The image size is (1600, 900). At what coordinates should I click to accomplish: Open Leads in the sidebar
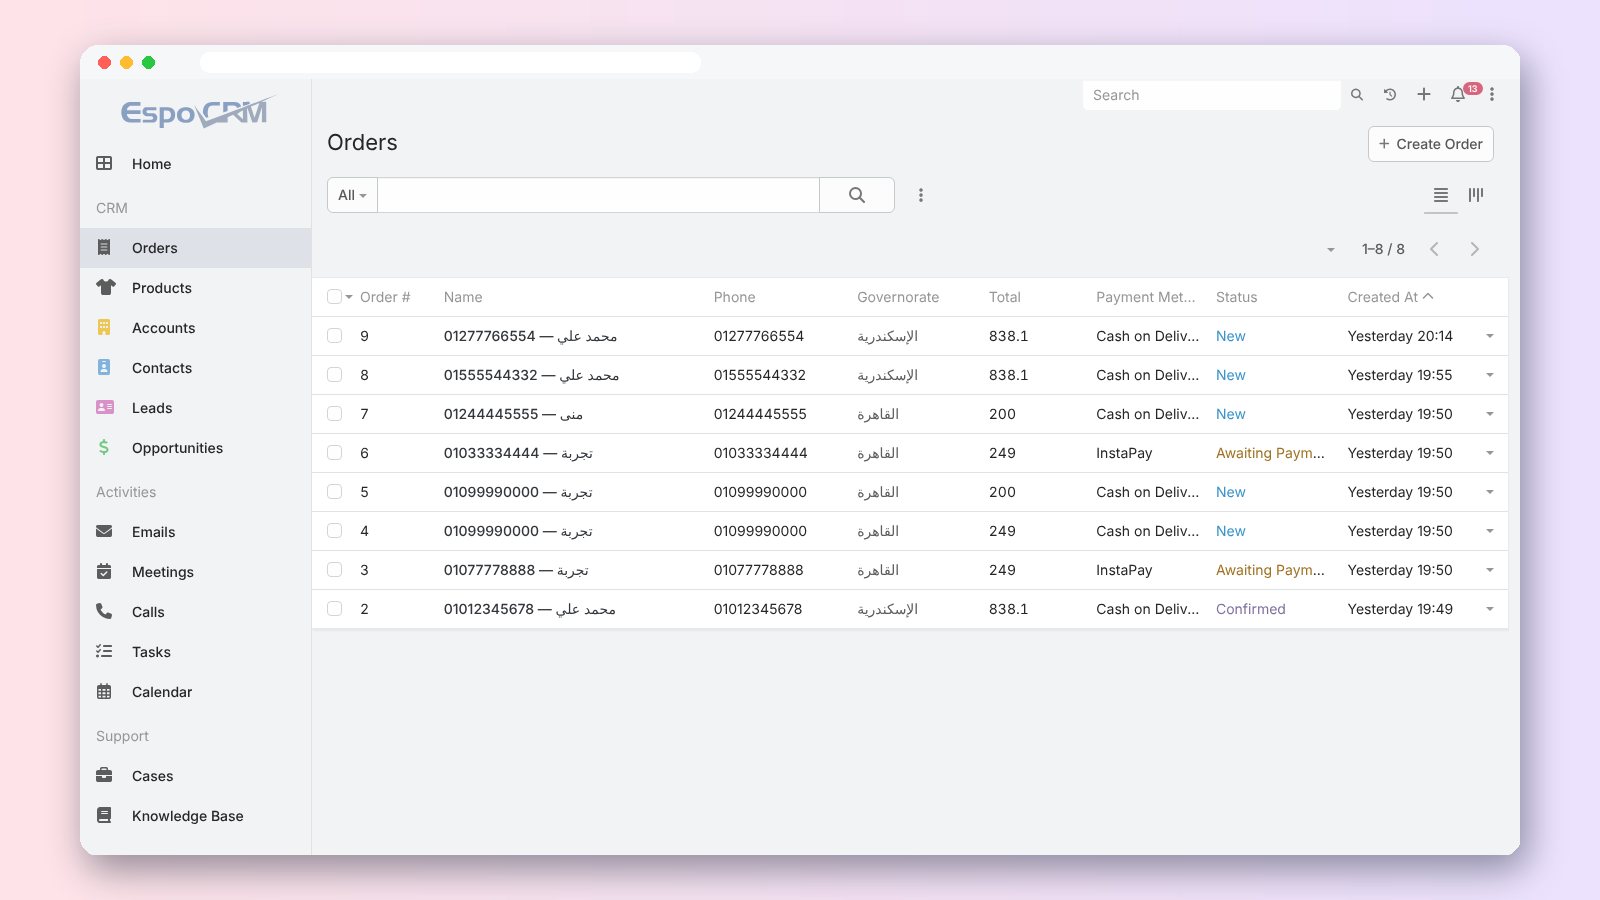pyautogui.click(x=196, y=408)
